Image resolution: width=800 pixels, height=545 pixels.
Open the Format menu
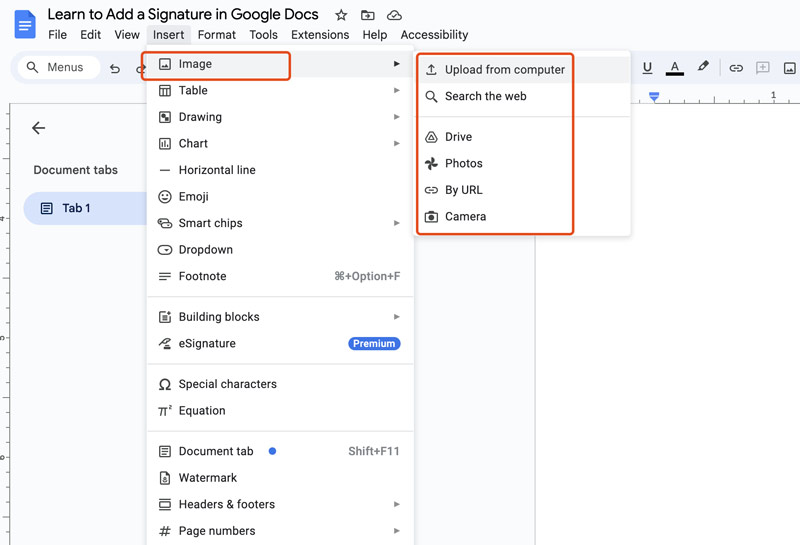[217, 35]
